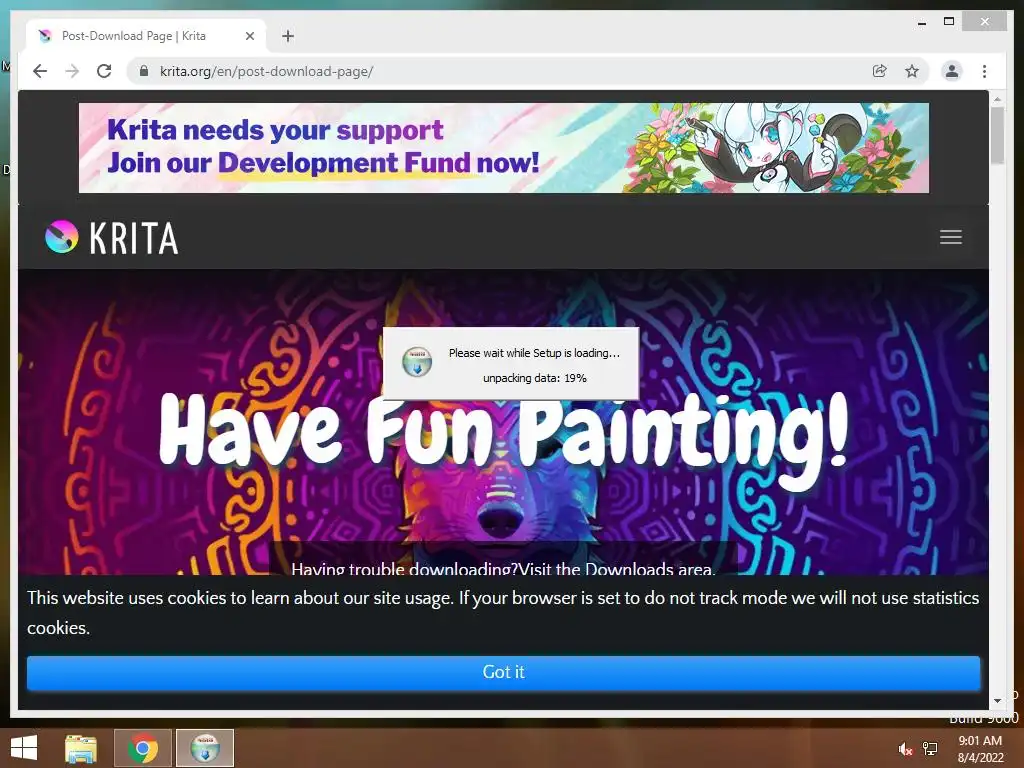This screenshot has height=768, width=1024.
Task: Open the Windows Start menu
Action: coord(24,748)
